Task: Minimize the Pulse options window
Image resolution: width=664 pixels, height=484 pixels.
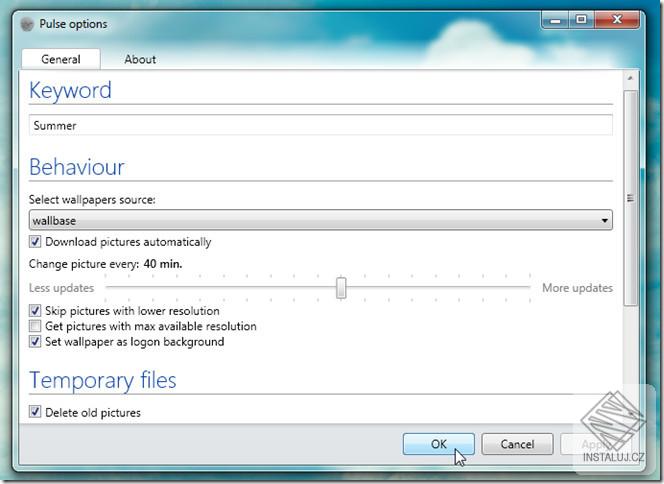Action: [556, 20]
